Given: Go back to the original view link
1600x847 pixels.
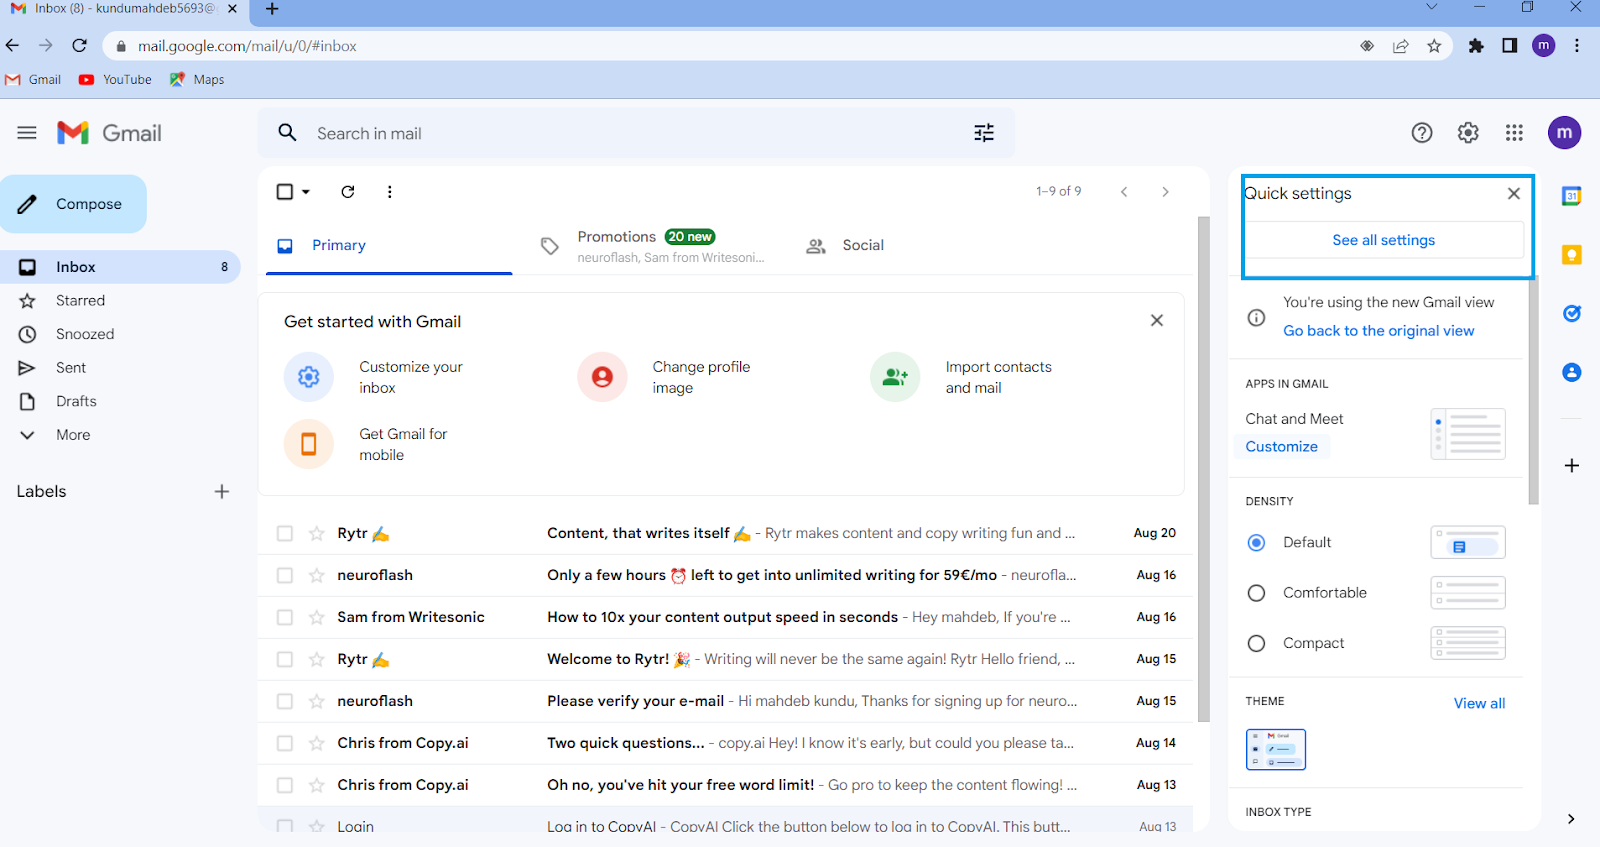Looking at the screenshot, I should click(x=1378, y=331).
